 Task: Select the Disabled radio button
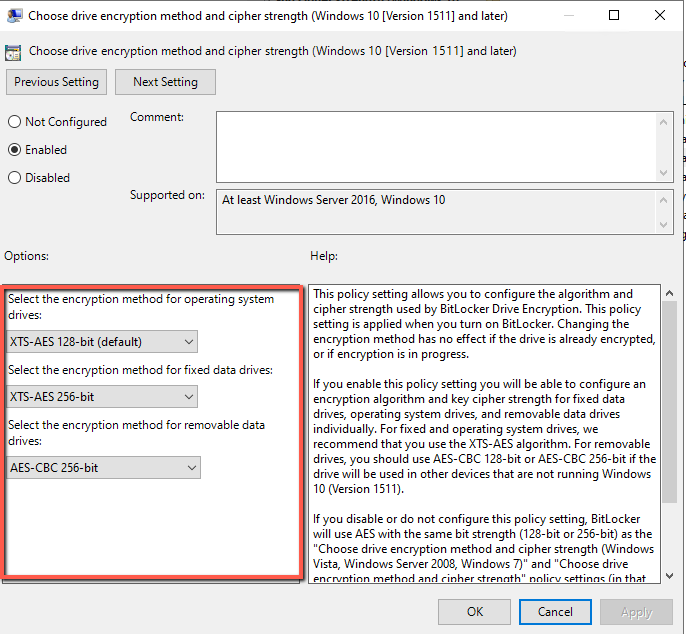tap(14, 178)
